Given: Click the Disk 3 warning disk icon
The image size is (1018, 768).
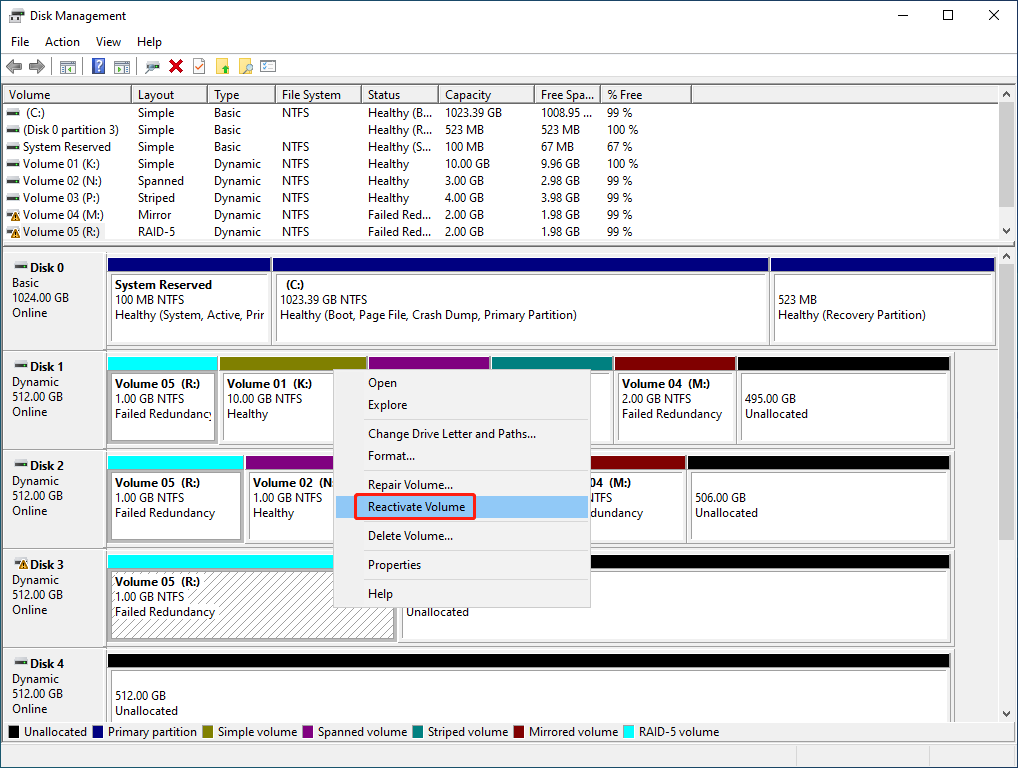Looking at the screenshot, I should (21, 564).
